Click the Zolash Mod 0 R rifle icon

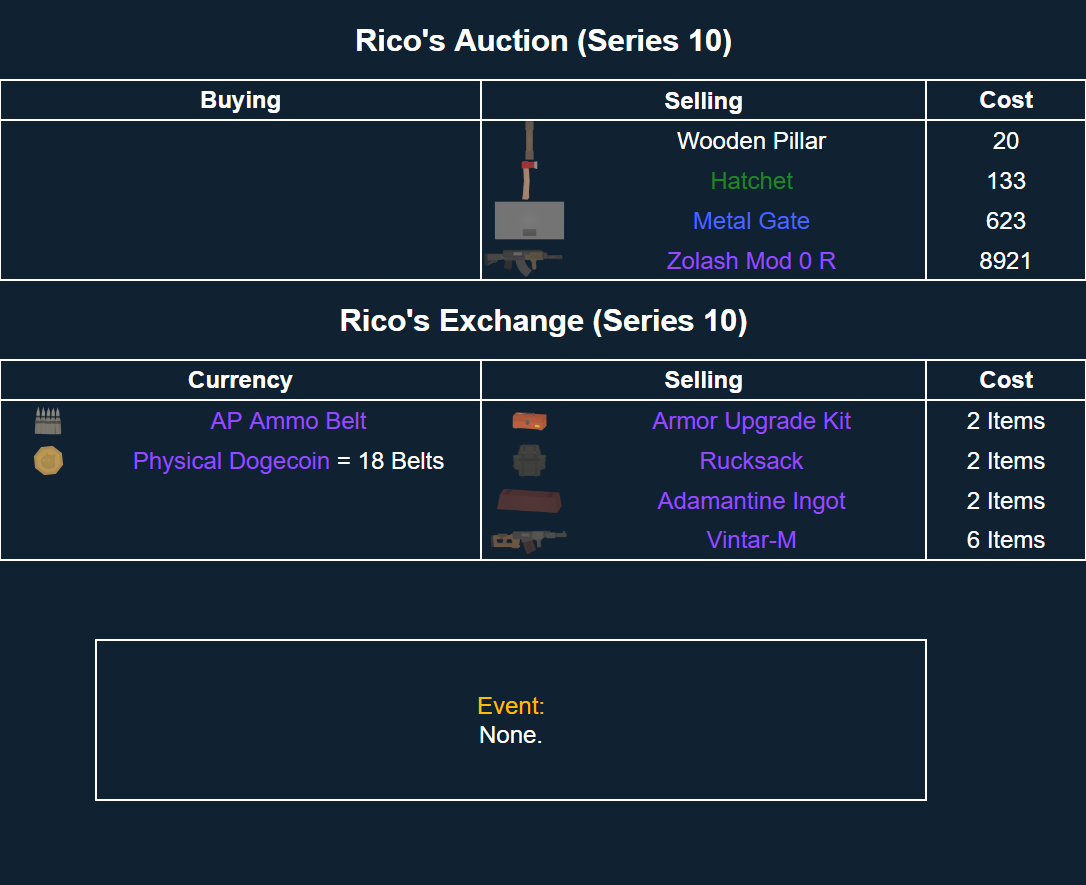[524, 261]
